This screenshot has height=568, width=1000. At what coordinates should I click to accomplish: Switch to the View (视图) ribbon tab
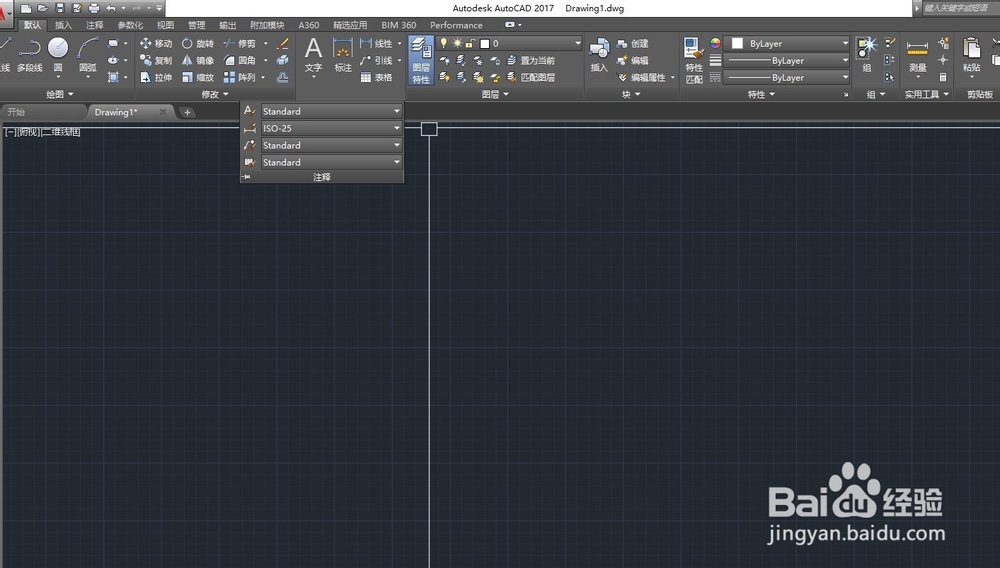click(165, 25)
